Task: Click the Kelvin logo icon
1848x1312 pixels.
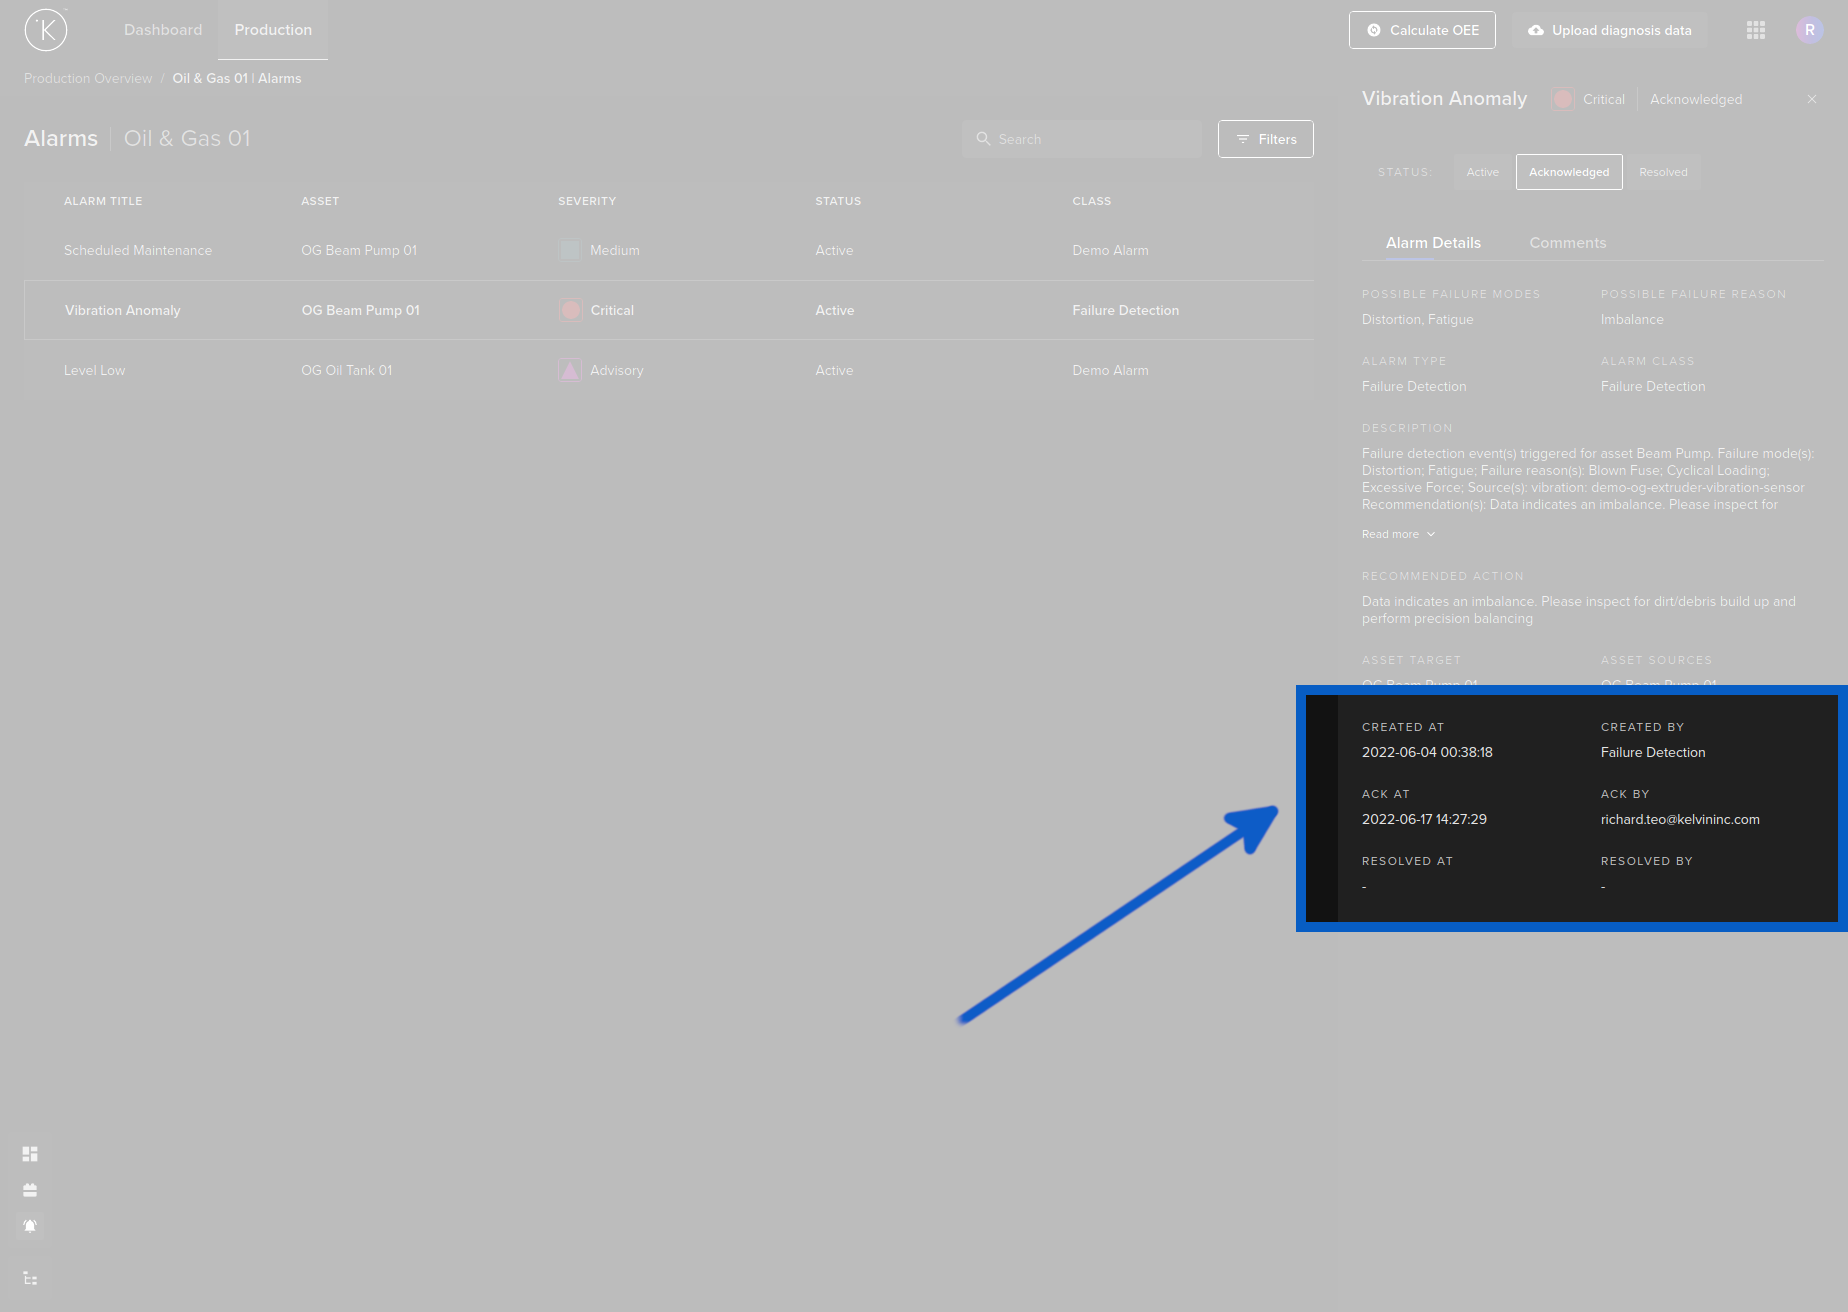Action: click(46, 30)
